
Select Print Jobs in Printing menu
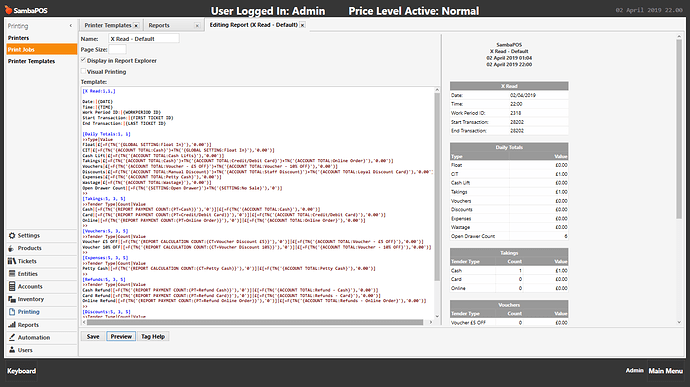[41, 49]
